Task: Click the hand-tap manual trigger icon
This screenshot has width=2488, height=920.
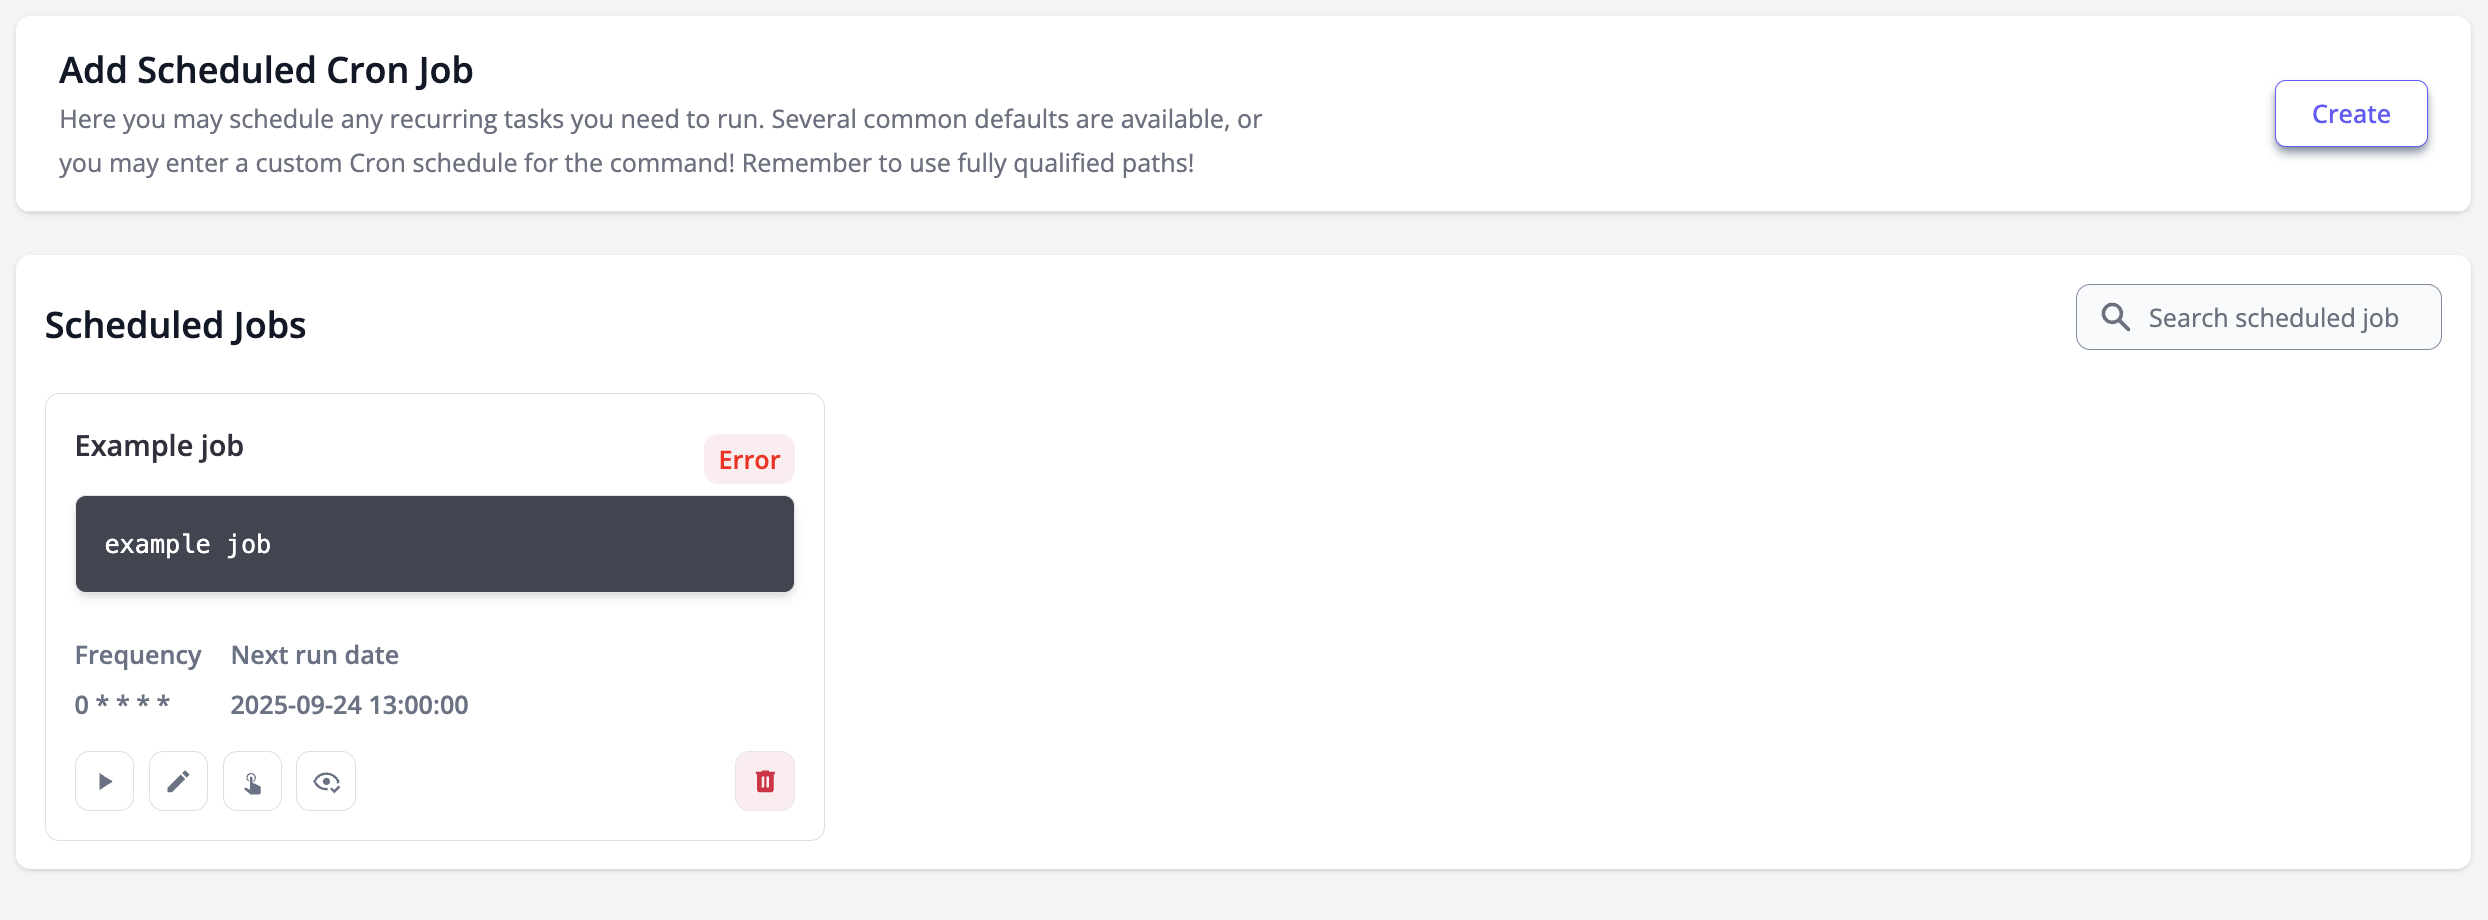Action: pyautogui.click(x=252, y=781)
